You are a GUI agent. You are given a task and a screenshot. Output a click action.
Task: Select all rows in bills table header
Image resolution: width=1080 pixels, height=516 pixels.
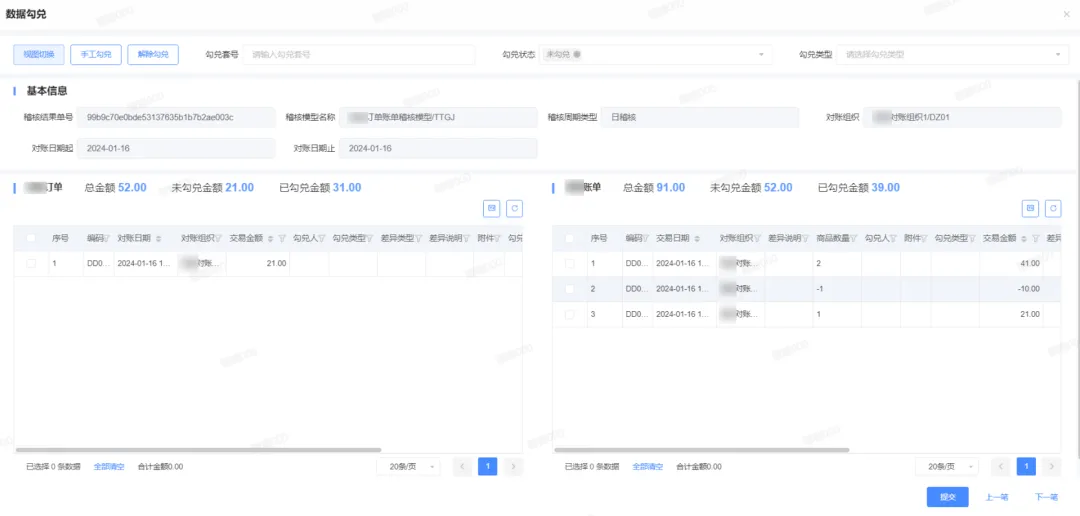[570, 238]
